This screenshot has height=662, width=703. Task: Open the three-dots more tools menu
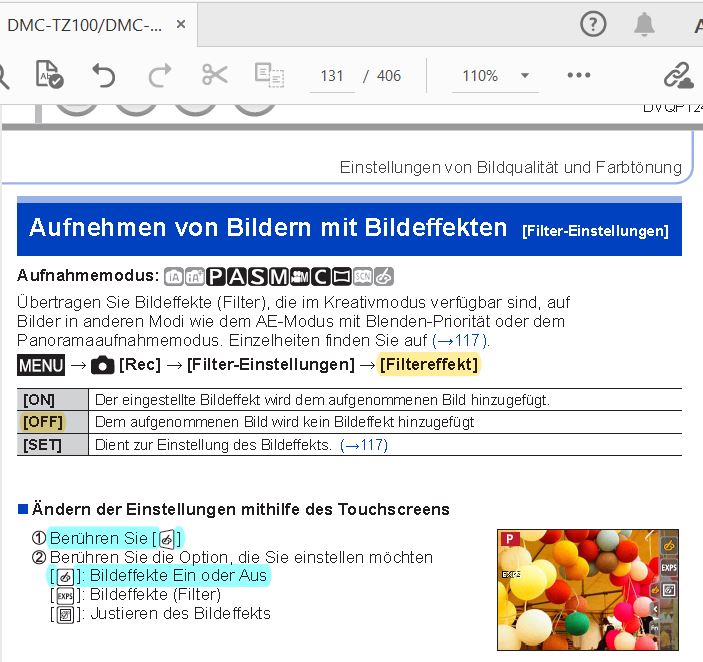[x=579, y=75]
